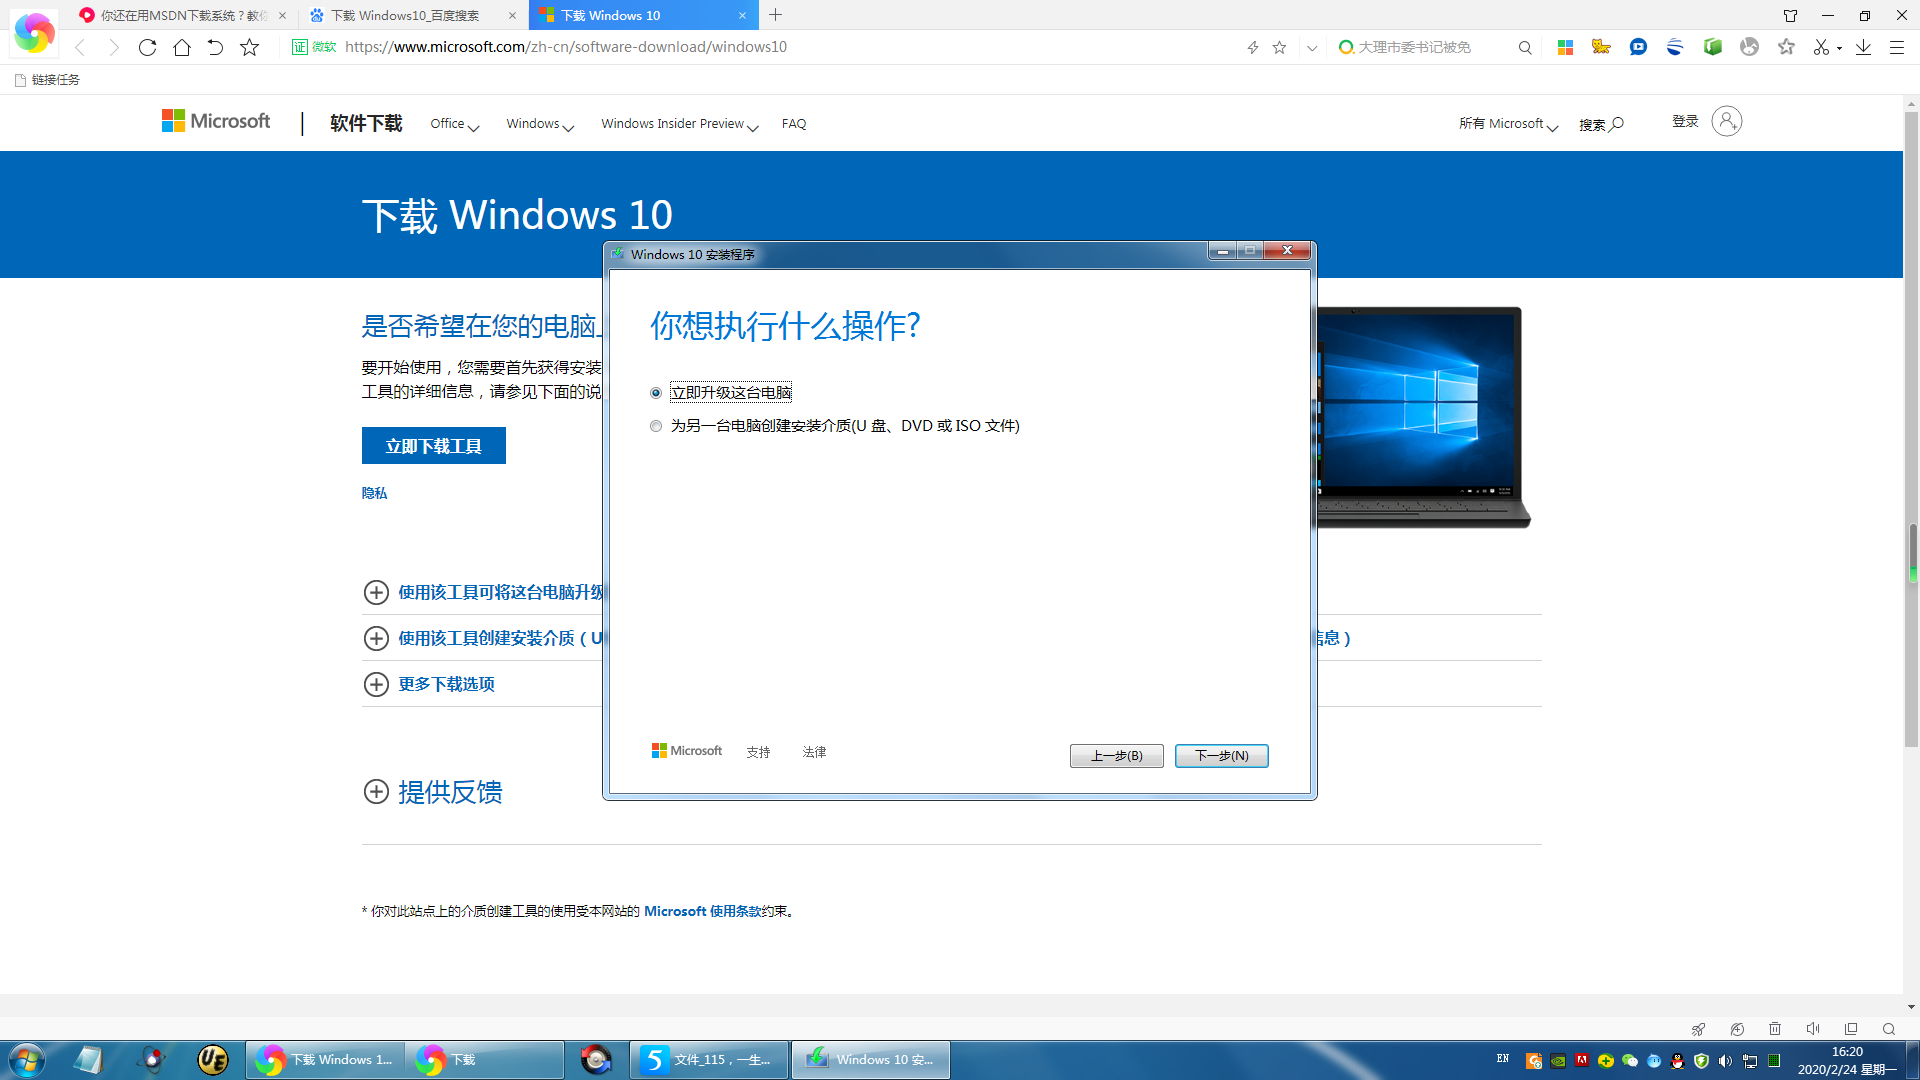Open the colorful grid apps extension icon
1920x1080 pixels.
click(x=1565, y=47)
